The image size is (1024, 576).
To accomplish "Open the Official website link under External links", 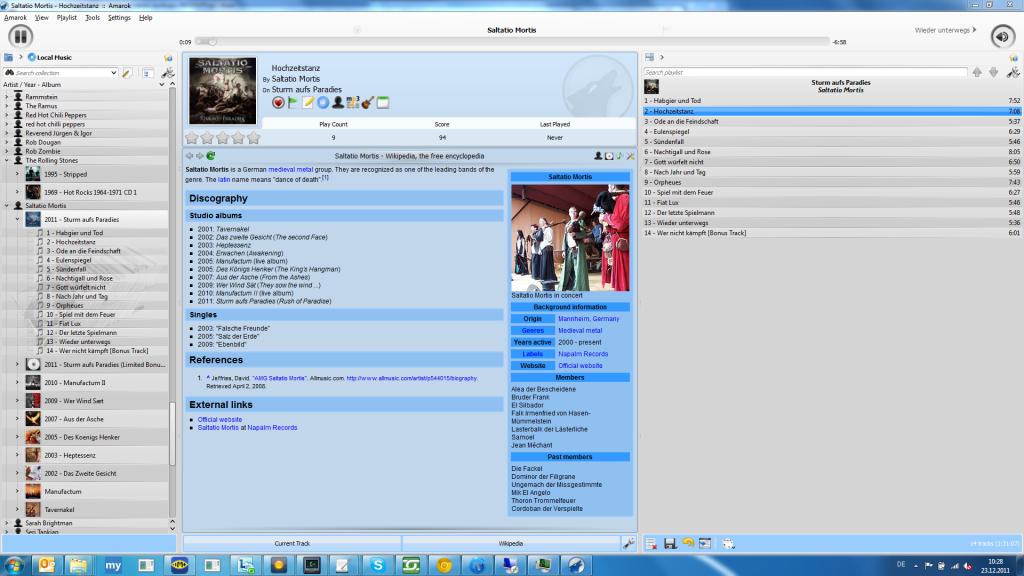I will (x=219, y=420).
